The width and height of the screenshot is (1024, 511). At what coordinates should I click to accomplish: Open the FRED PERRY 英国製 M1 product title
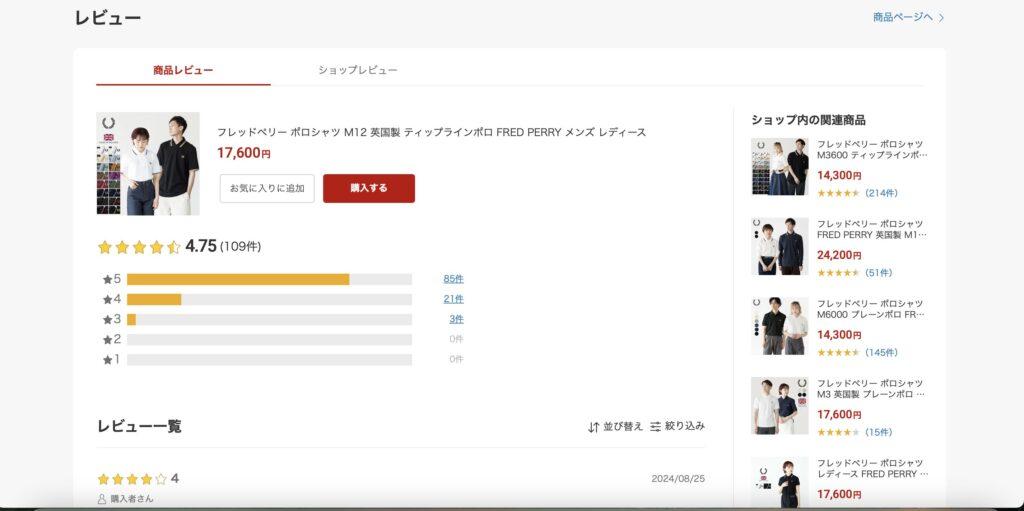(871, 229)
